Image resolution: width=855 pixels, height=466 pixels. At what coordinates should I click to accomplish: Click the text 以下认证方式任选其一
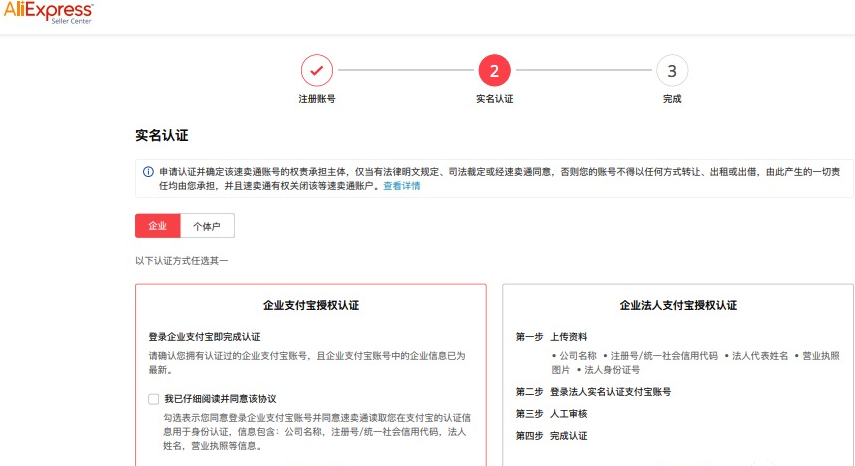pyautogui.click(x=182, y=261)
